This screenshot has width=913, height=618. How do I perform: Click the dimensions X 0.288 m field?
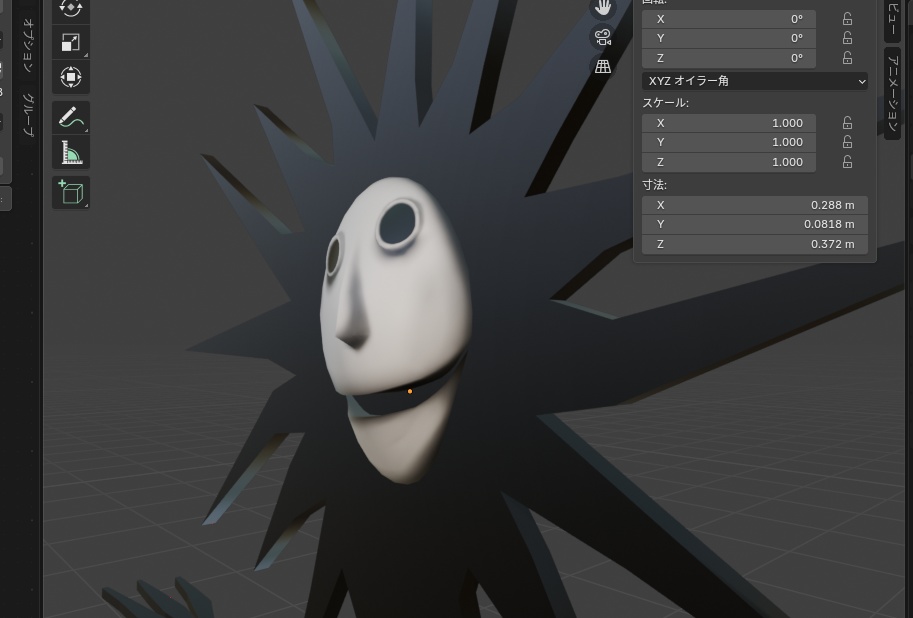click(755, 205)
